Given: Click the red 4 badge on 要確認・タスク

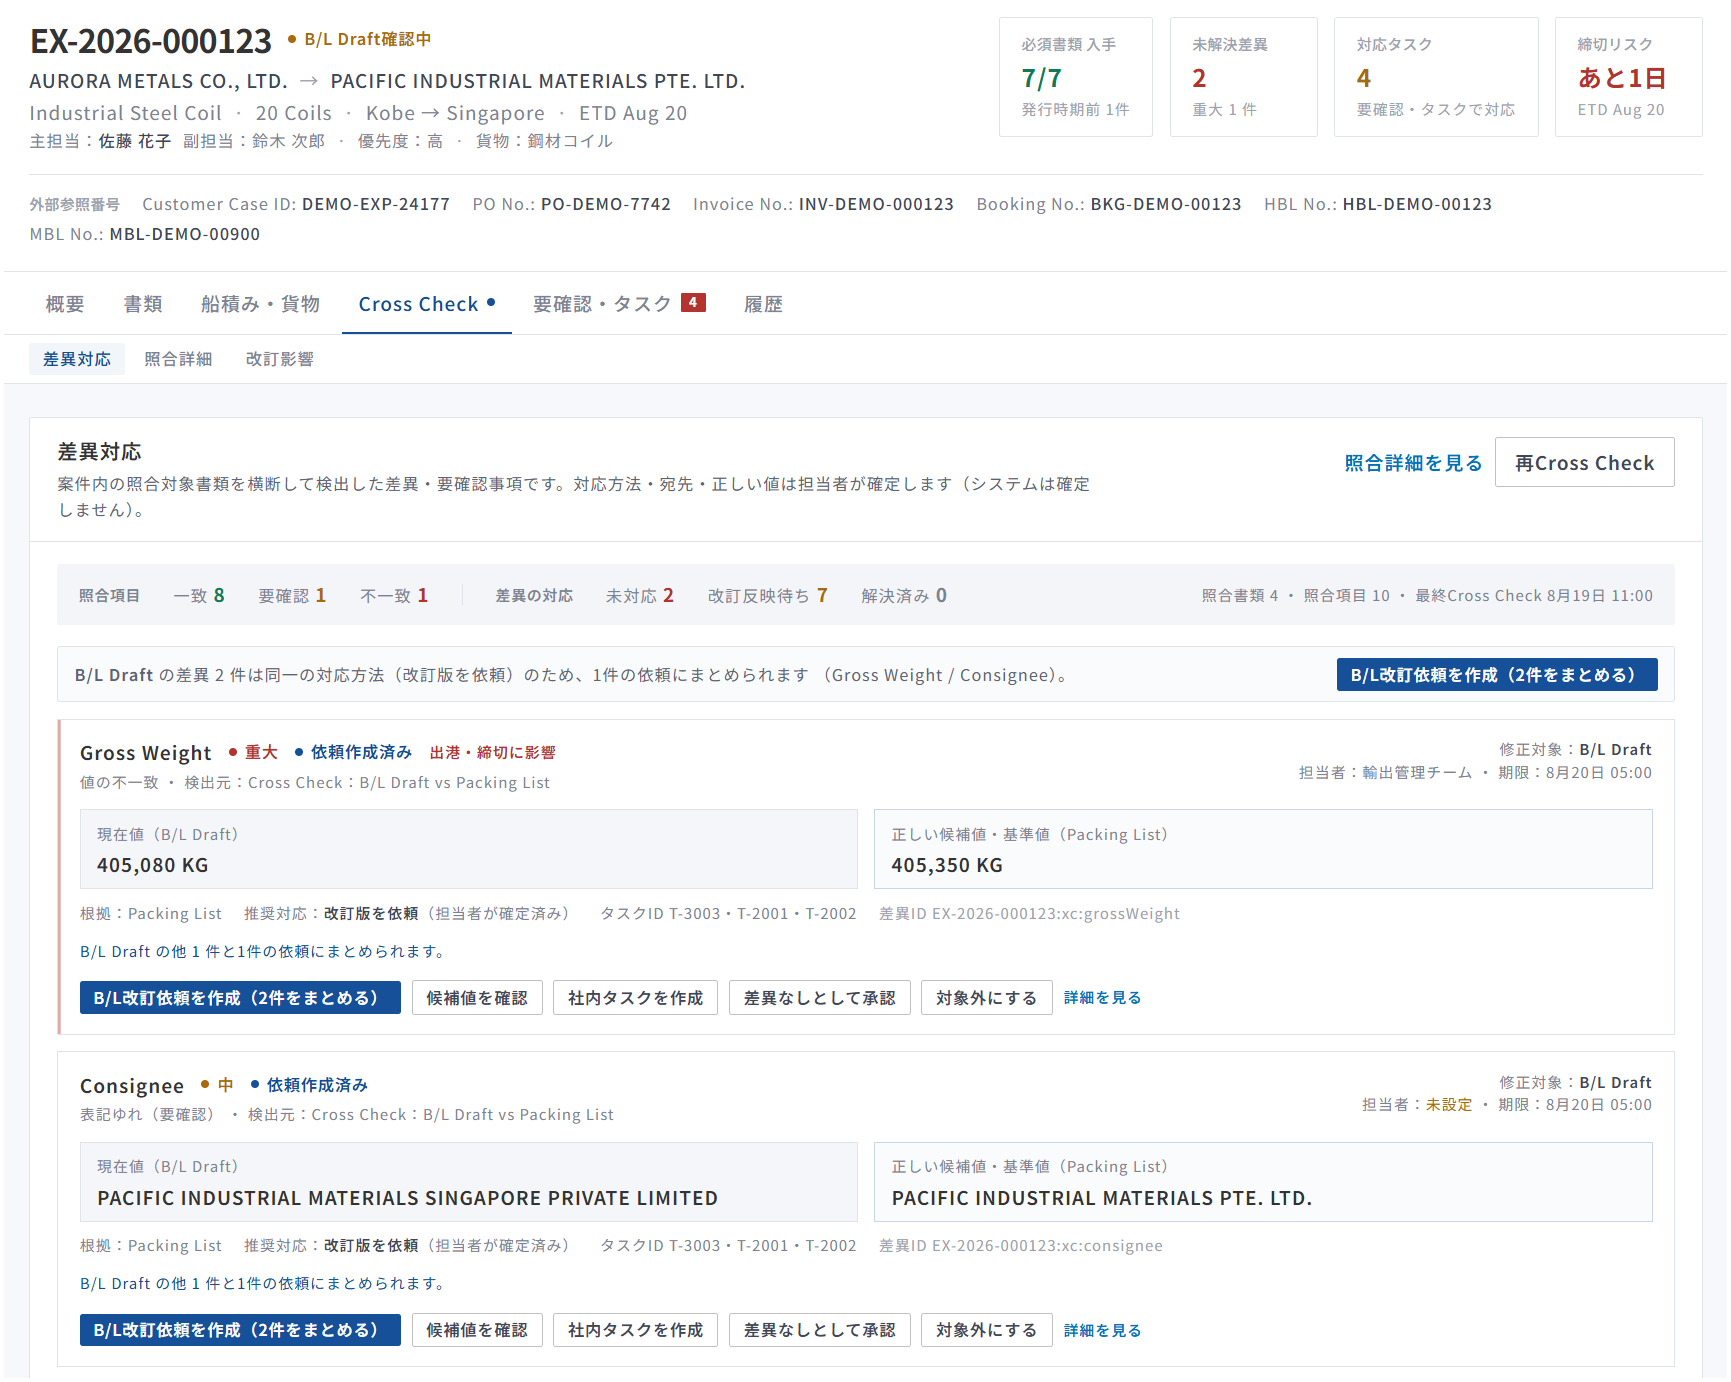Looking at the screenshot, I should point(693,302).
